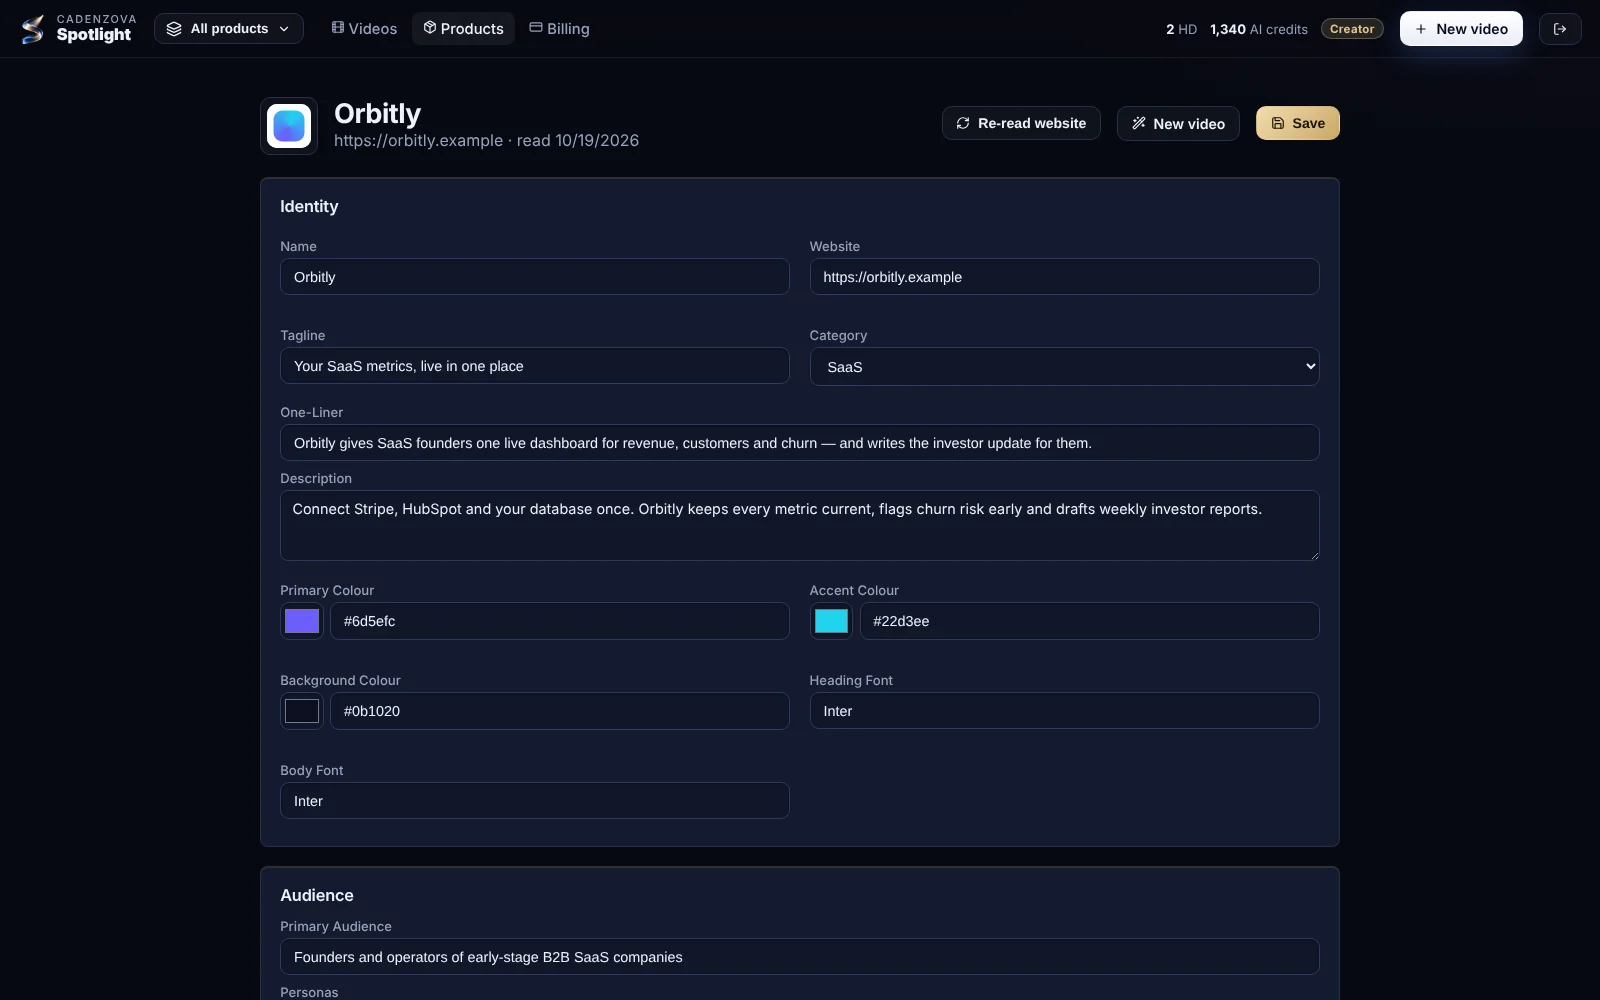Click the 1,340 AI credits text
1600x1000 pixels.
click(1258, 29)
